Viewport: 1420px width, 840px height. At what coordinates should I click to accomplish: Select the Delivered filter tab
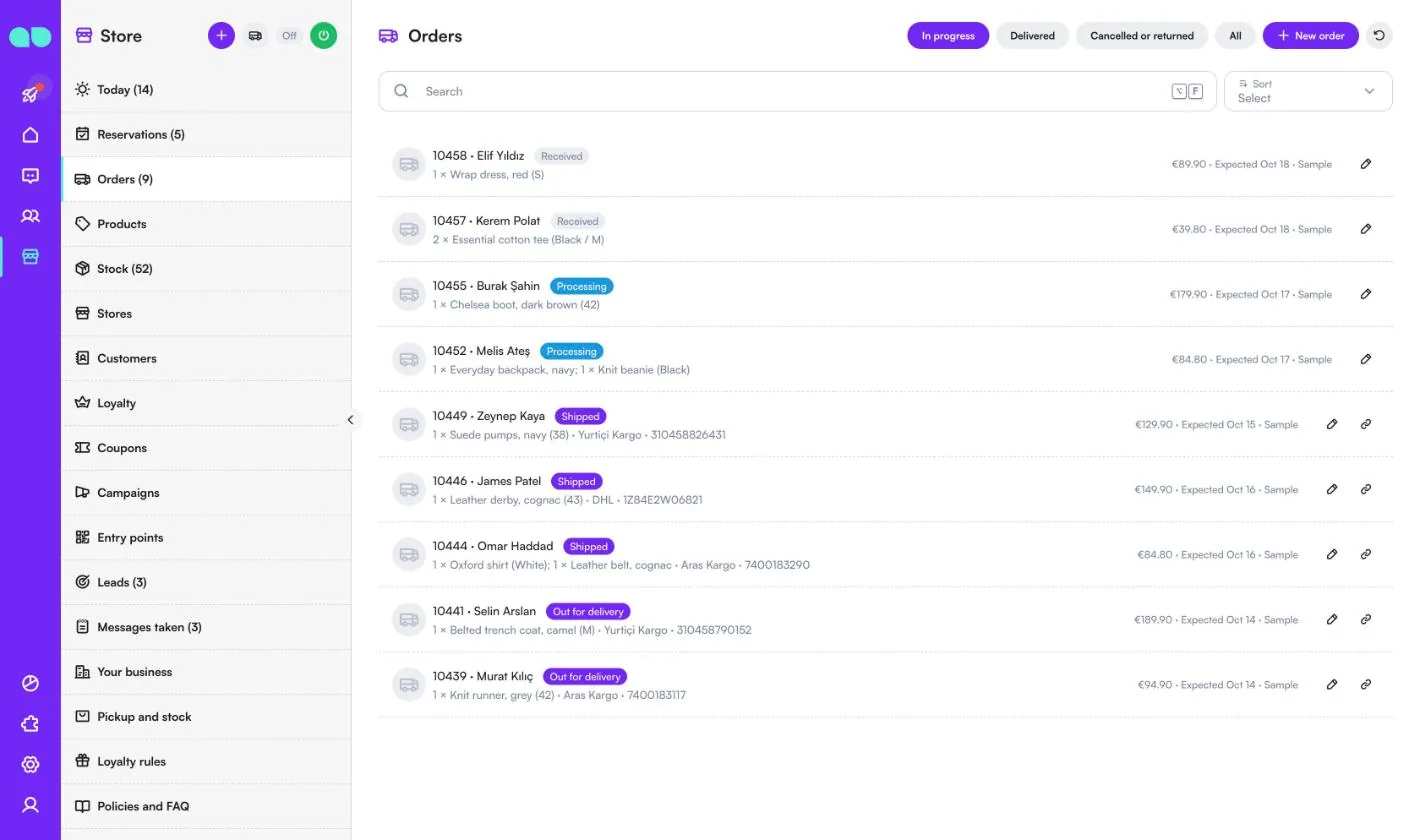pos(1032,35)
